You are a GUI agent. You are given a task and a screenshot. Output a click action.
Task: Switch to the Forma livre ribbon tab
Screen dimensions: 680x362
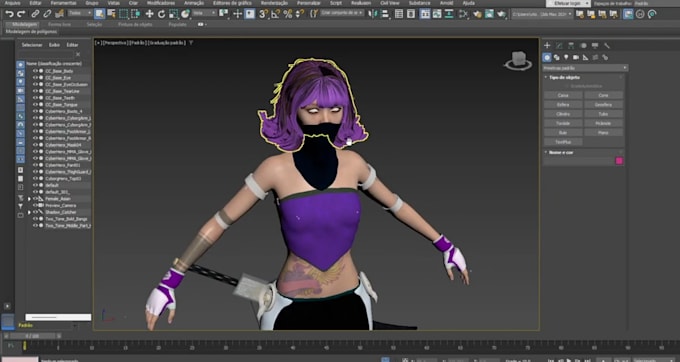pos(59,24)
